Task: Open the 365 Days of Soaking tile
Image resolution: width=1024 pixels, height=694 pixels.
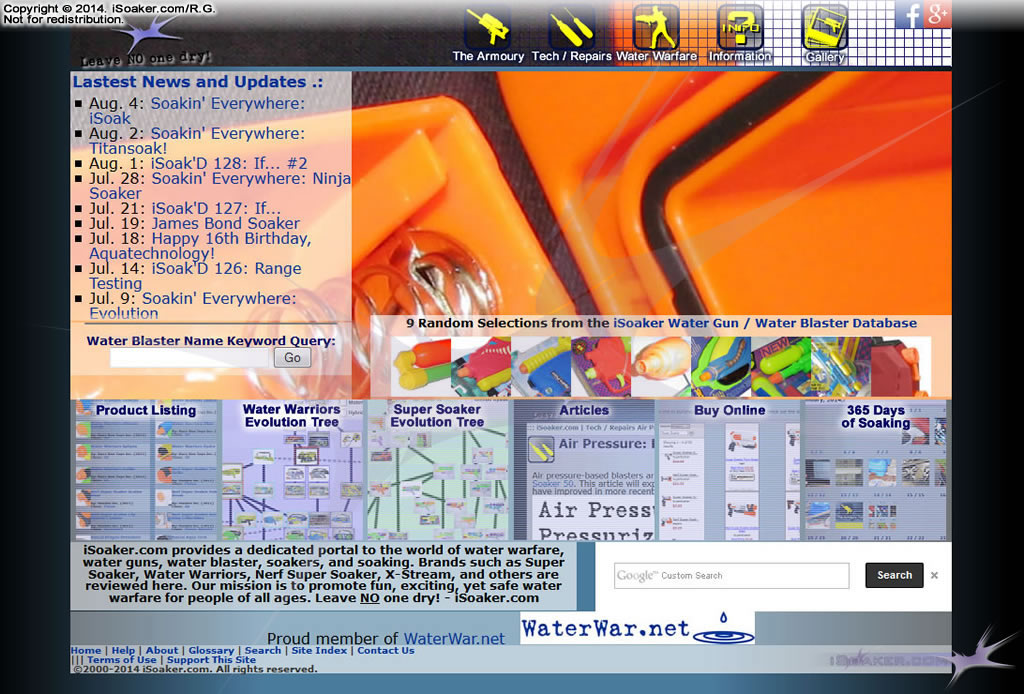Action: (875, 470)
